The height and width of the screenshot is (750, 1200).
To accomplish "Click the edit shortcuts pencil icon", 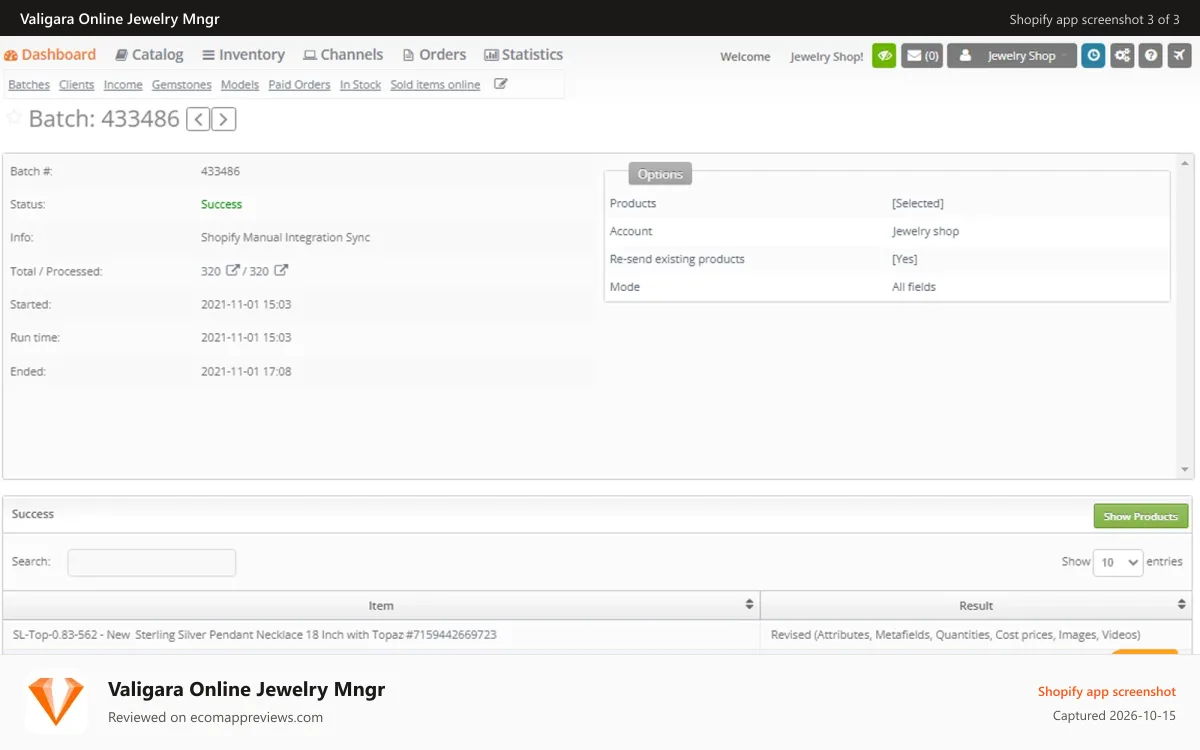I will [x=501, y=84].
